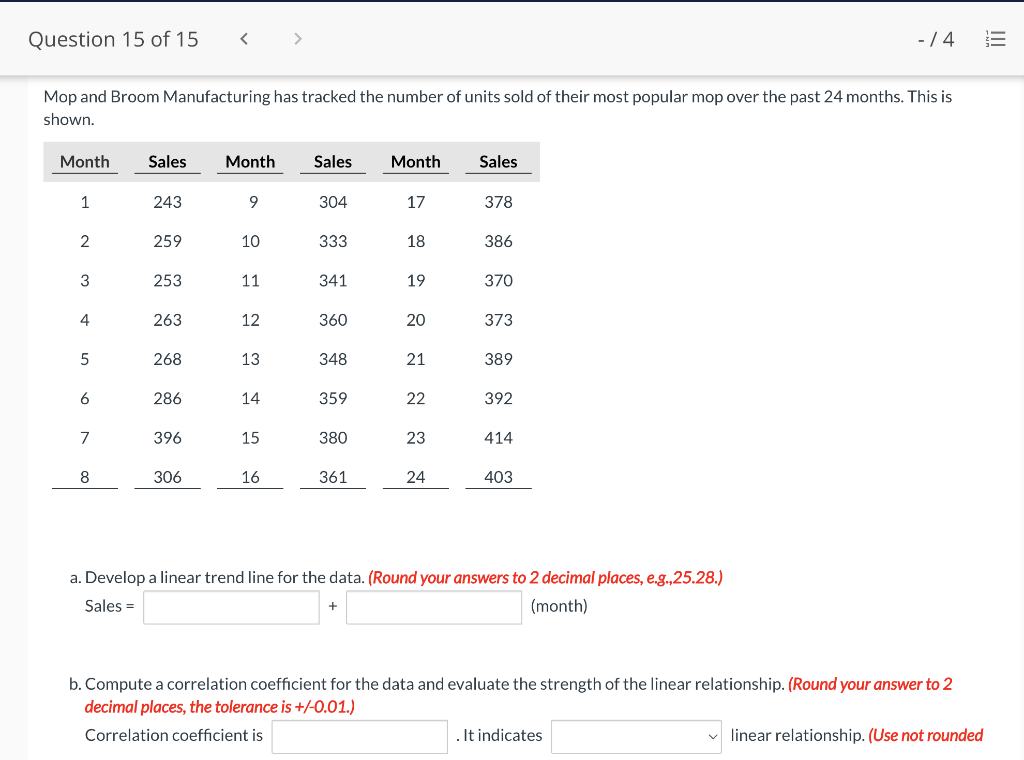Click the Sales intercept answer box
1024x760 pixels.
[x=231, y=607]
